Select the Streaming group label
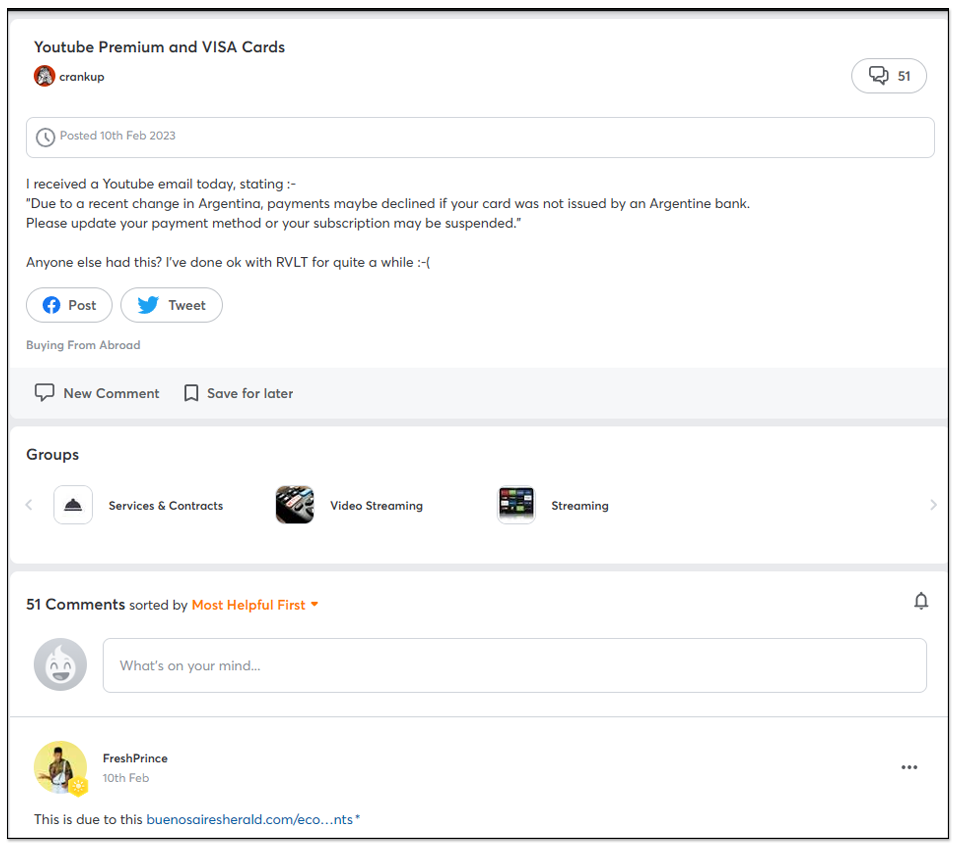The width and height of the screenshot is (956, 848). [x=580, y=505]
